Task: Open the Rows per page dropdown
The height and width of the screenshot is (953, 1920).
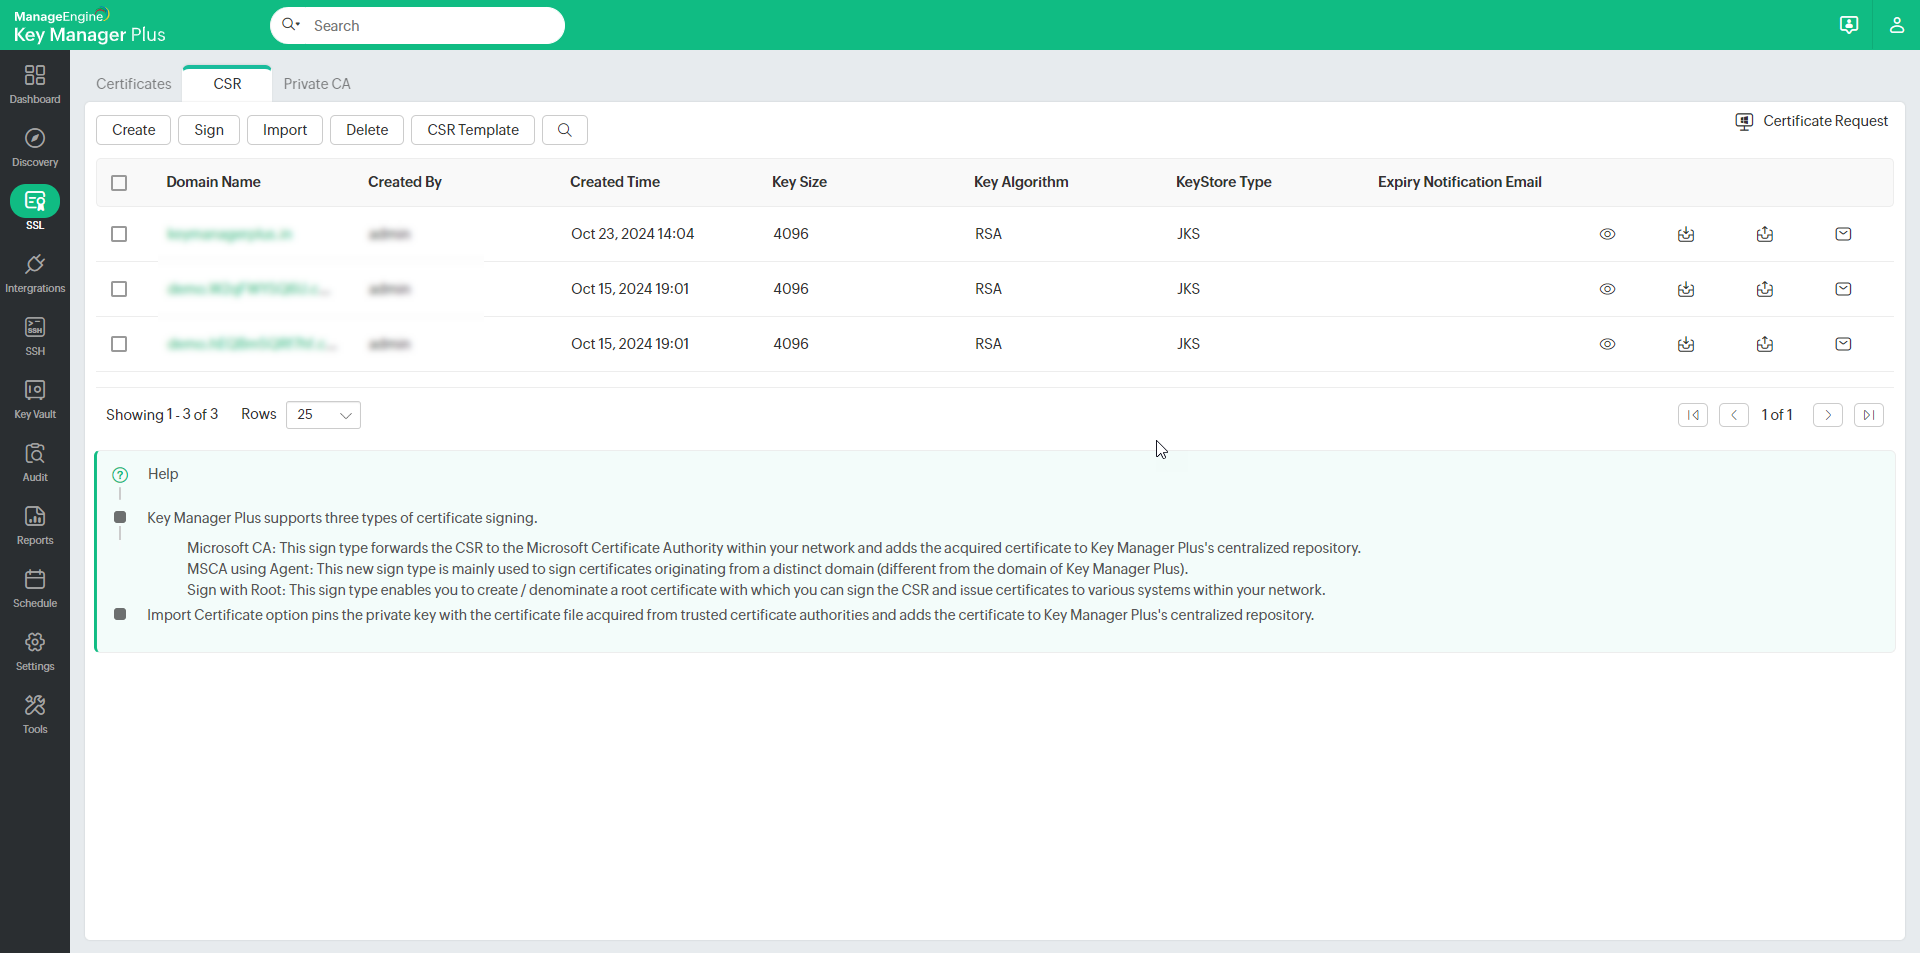Action: [x=322, y=414]
